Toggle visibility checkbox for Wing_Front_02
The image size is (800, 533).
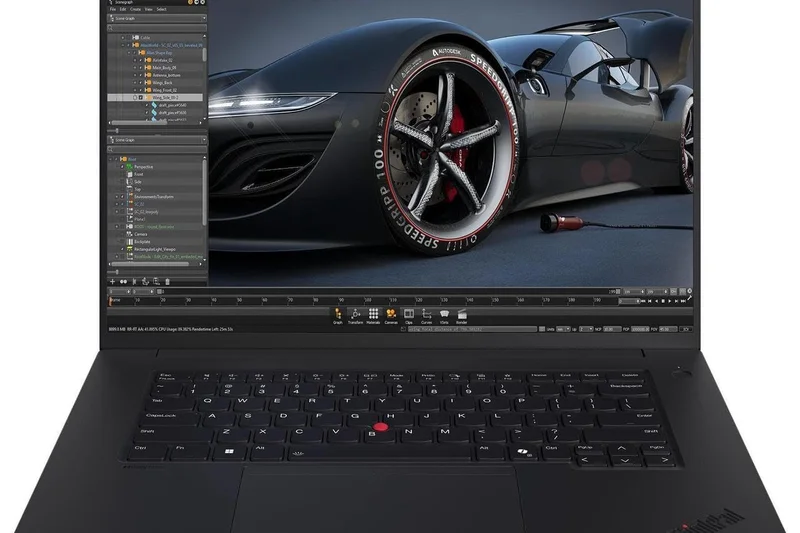[141, 90]
